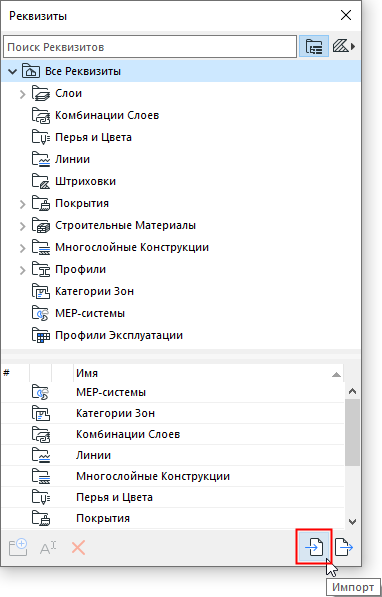Toggle the folder tree view button
Image resolution: width=382 pixels, height=597 pixels.
pos(314,47)
